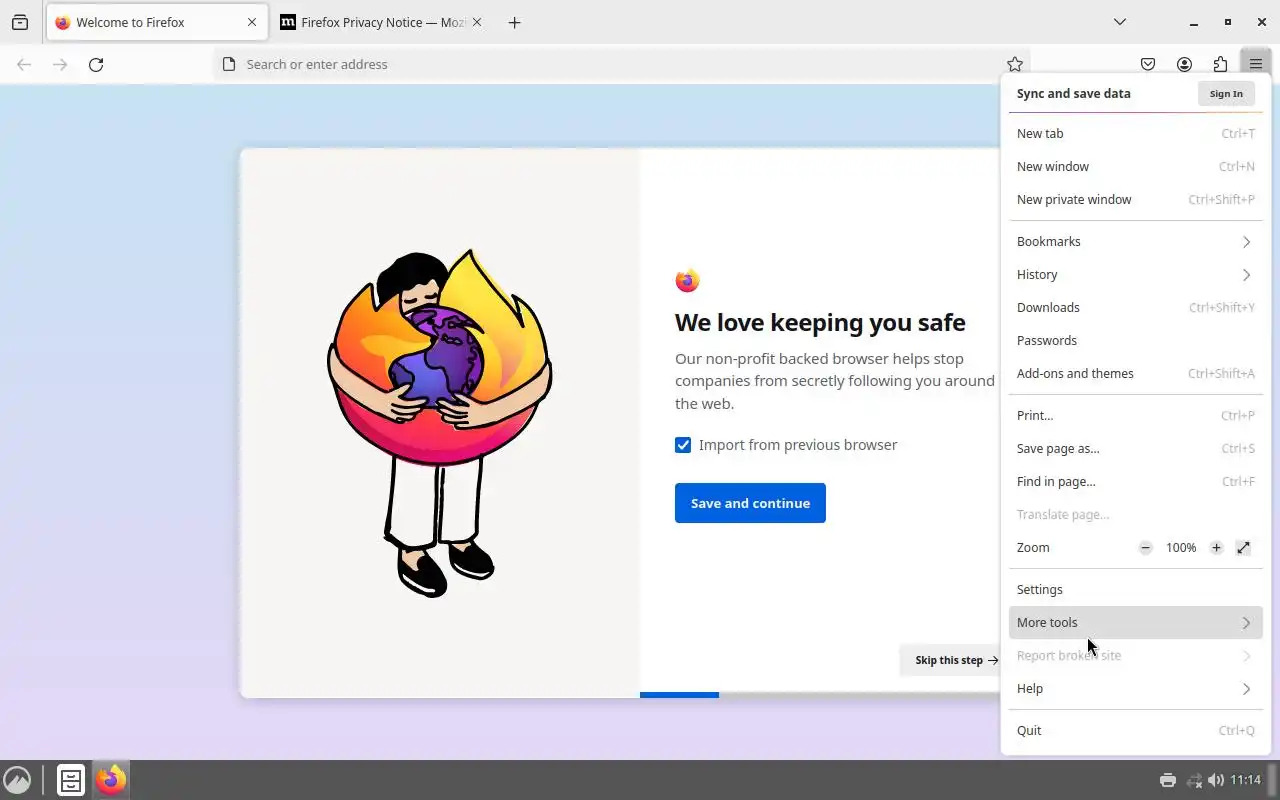
Task: Choose Find in page...
Action: [1136, 481]
